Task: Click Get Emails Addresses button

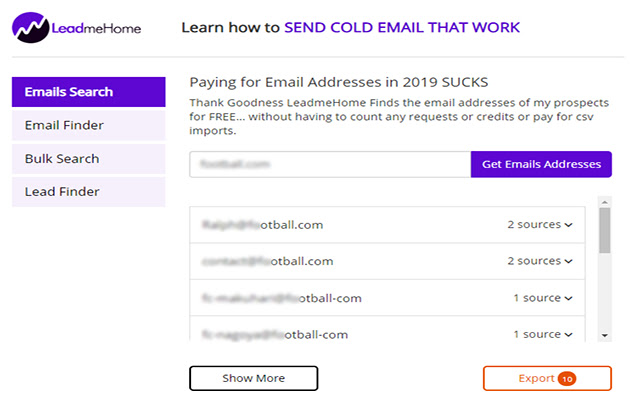Action: point(541,164)
